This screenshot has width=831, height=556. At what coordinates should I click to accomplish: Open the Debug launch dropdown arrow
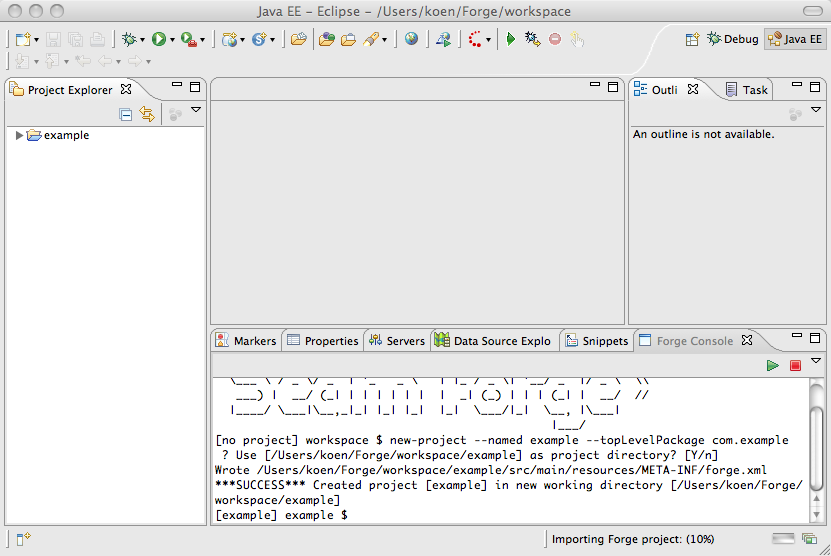point(142,40)
